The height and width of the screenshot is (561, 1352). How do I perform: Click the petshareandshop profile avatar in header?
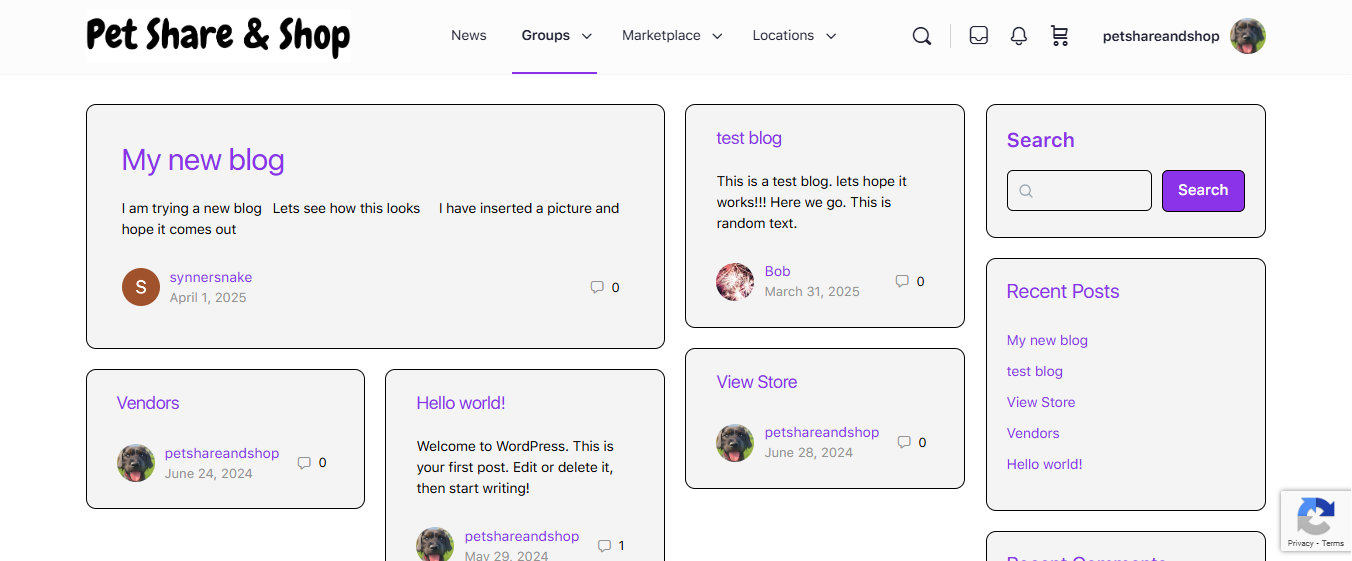click(x=1248, y=36)
